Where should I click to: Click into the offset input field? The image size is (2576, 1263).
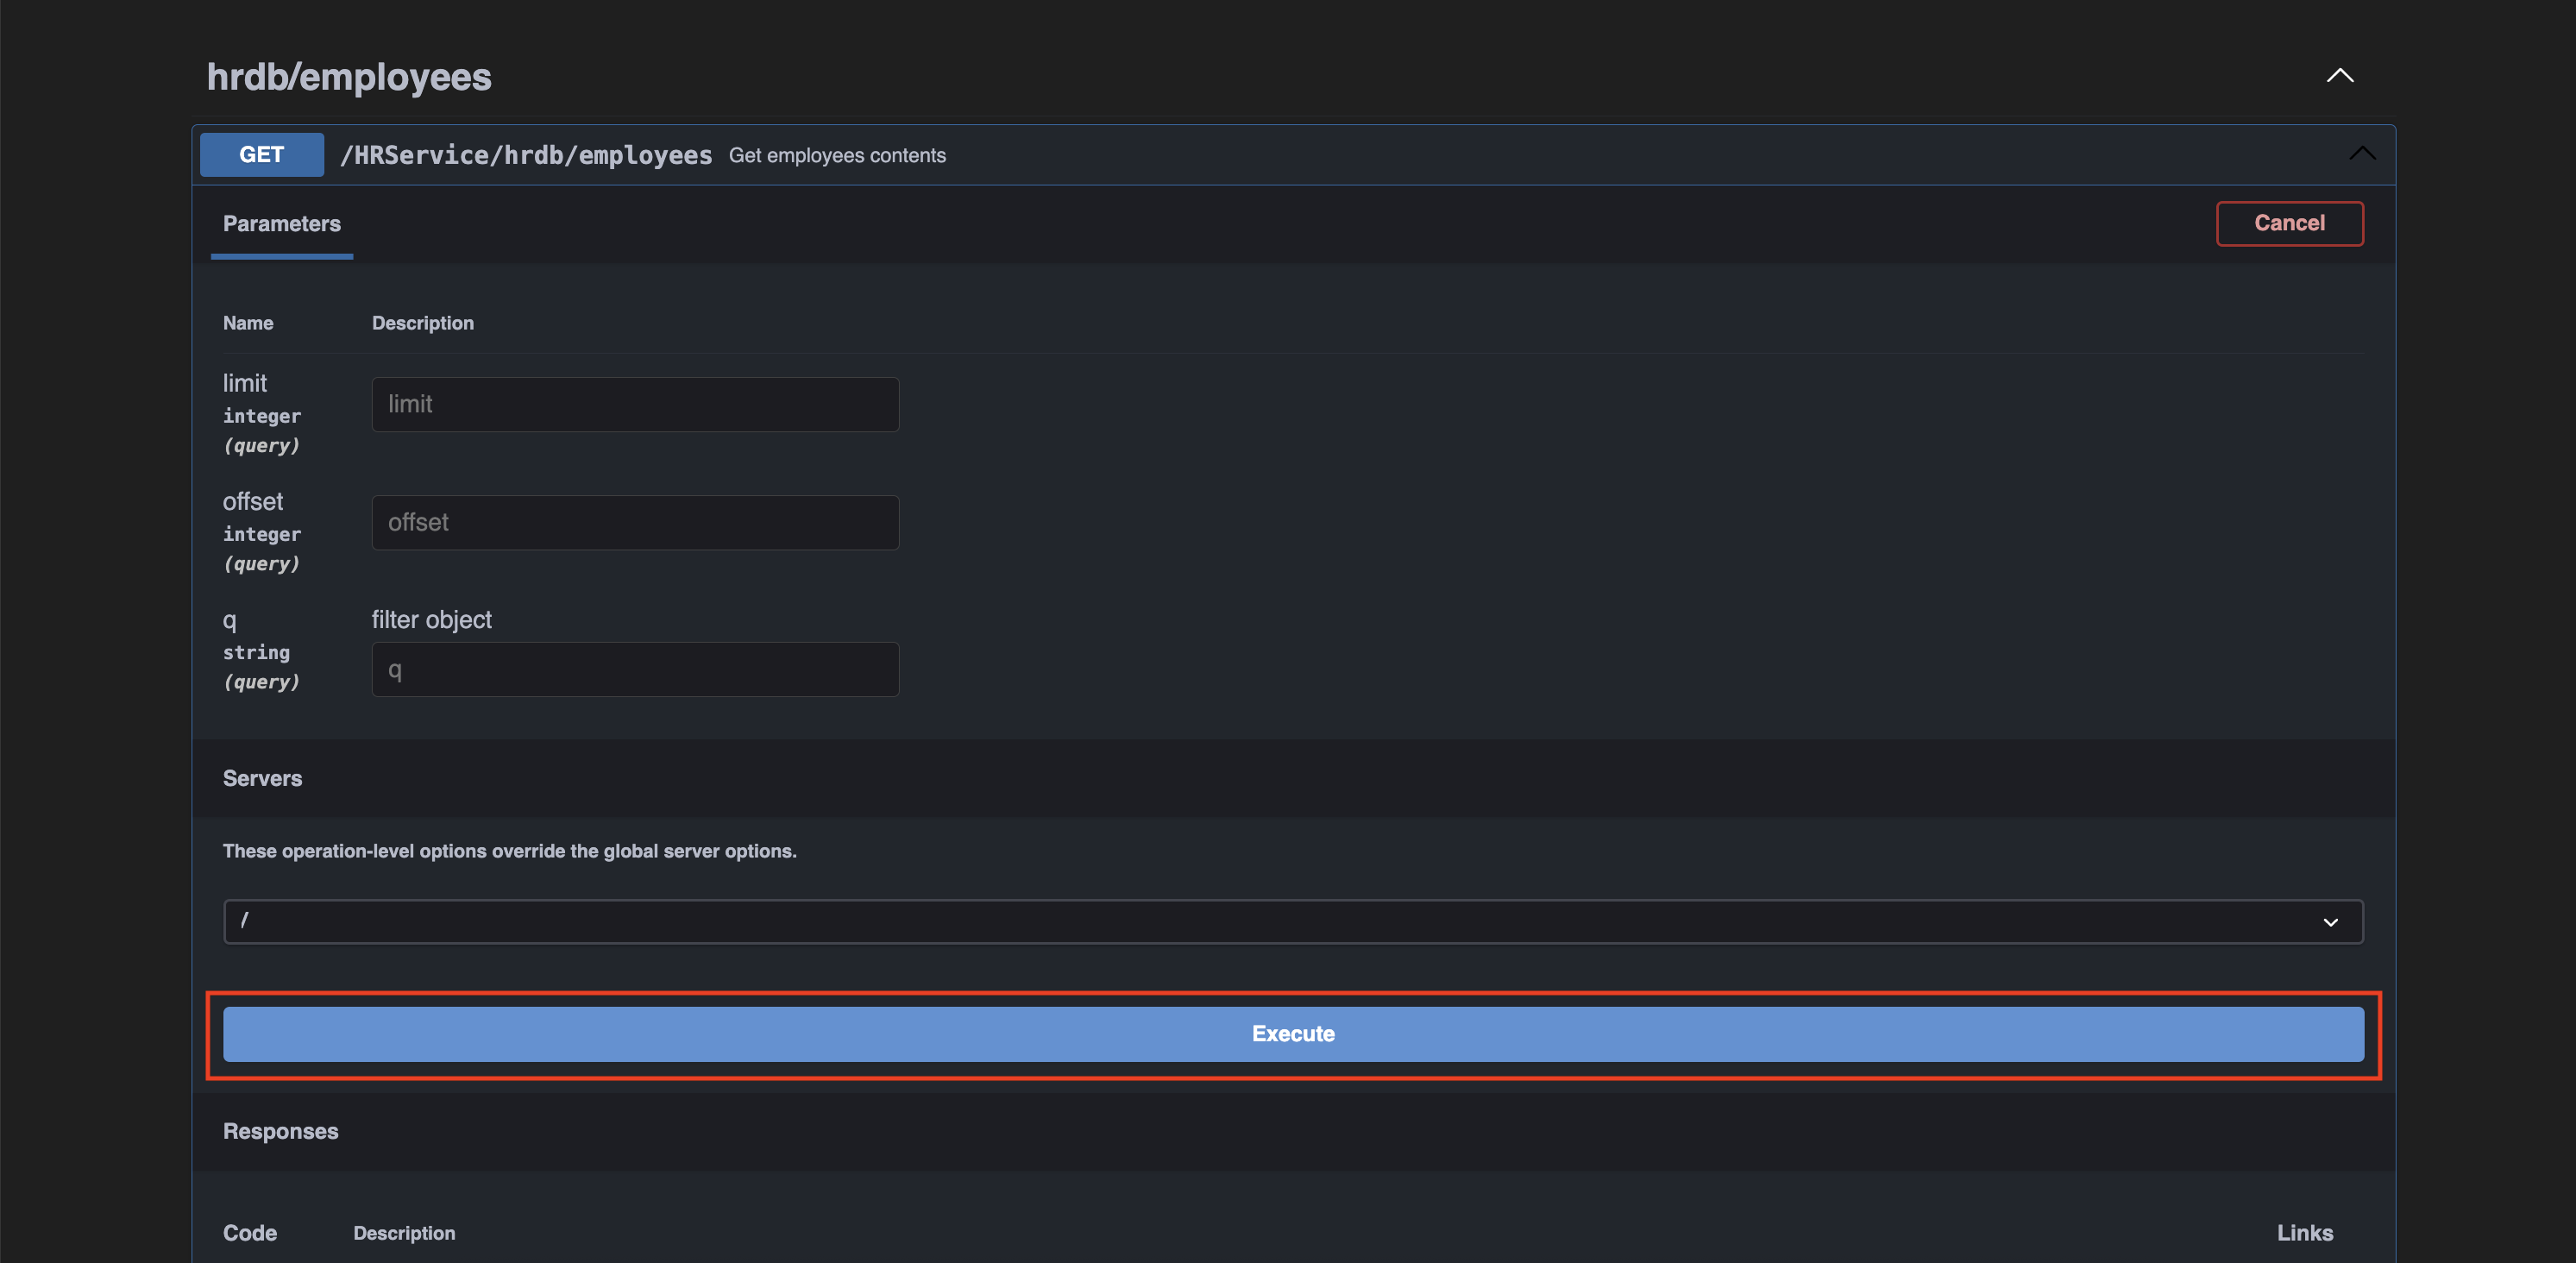point(635,522)
